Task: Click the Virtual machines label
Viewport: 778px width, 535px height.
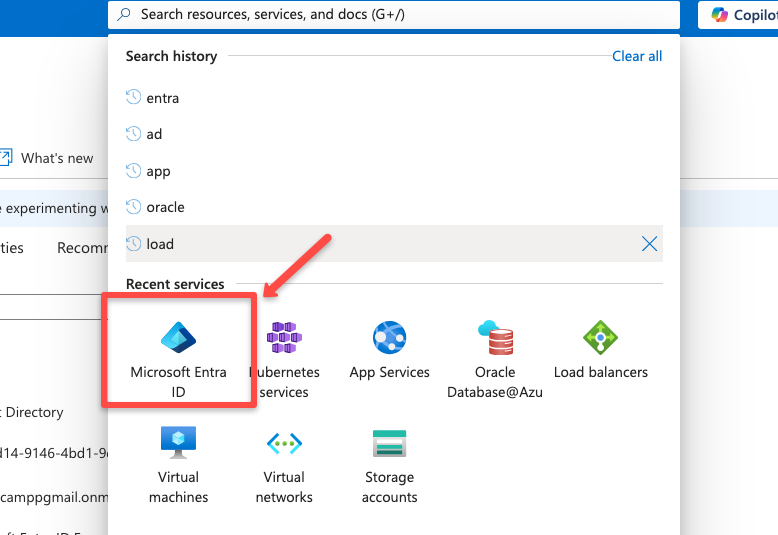Action: coord(178,487)
